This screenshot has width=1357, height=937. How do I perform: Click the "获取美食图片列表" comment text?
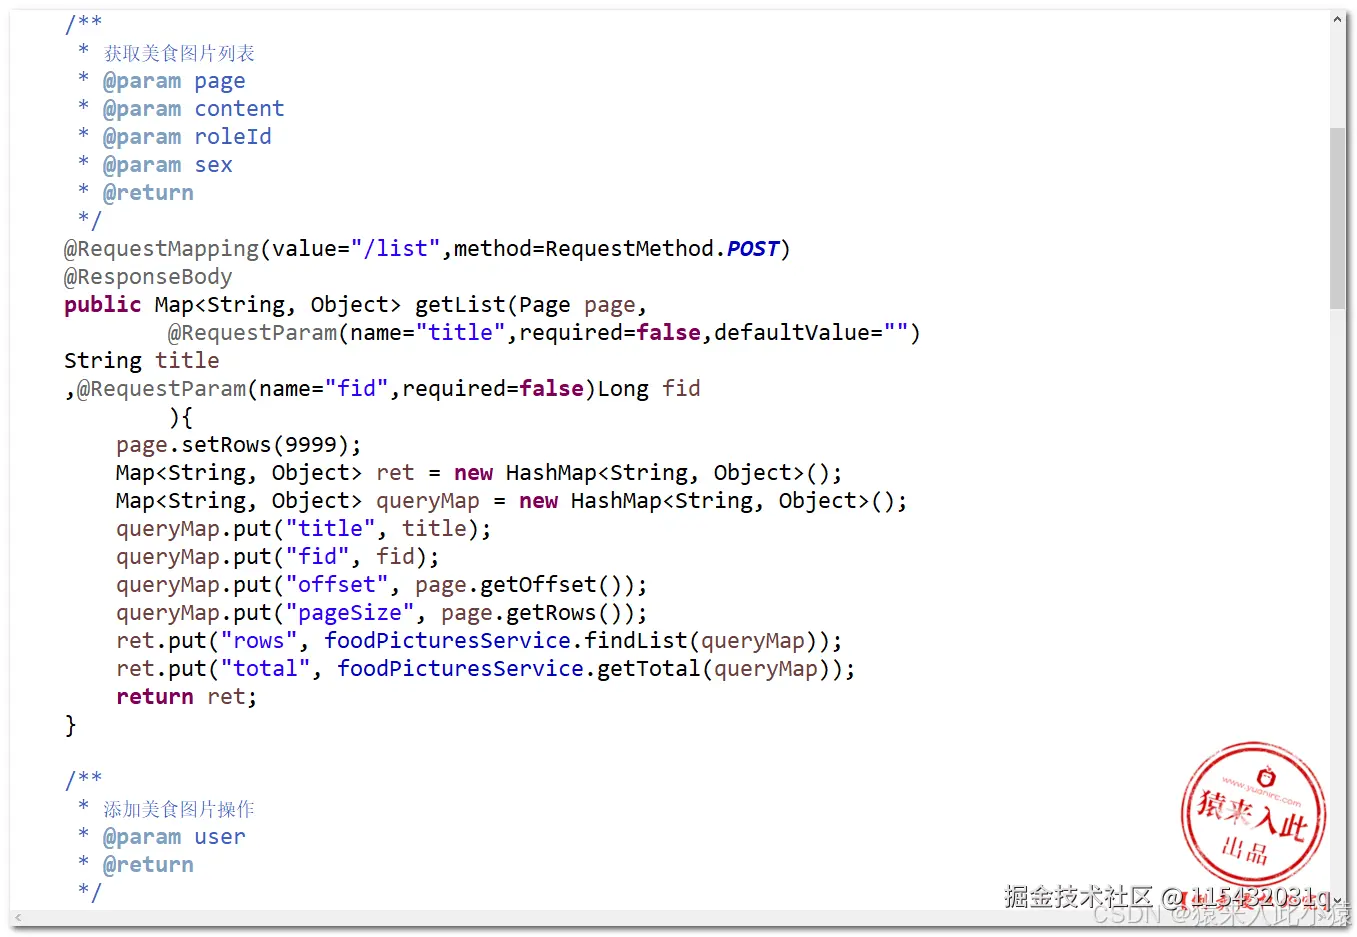tap(179, 53)
